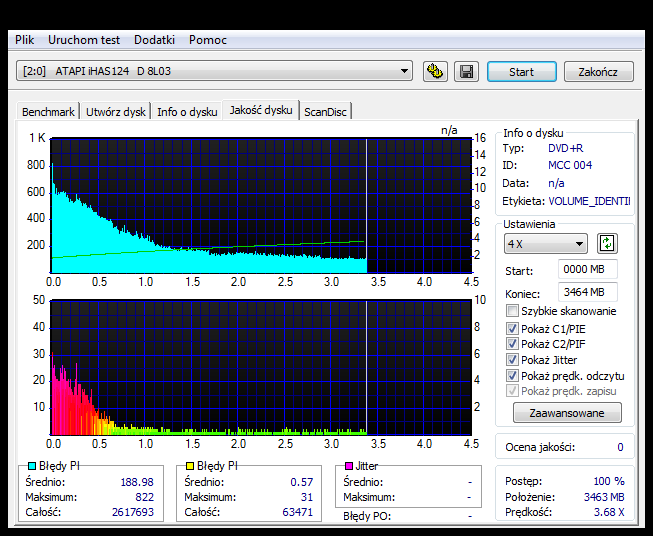Image resolution: width=653 pixels, height=536 pixels.
Task: Open the drive selection dropdown ATAPI iHAS124
Action: point(214,71)
